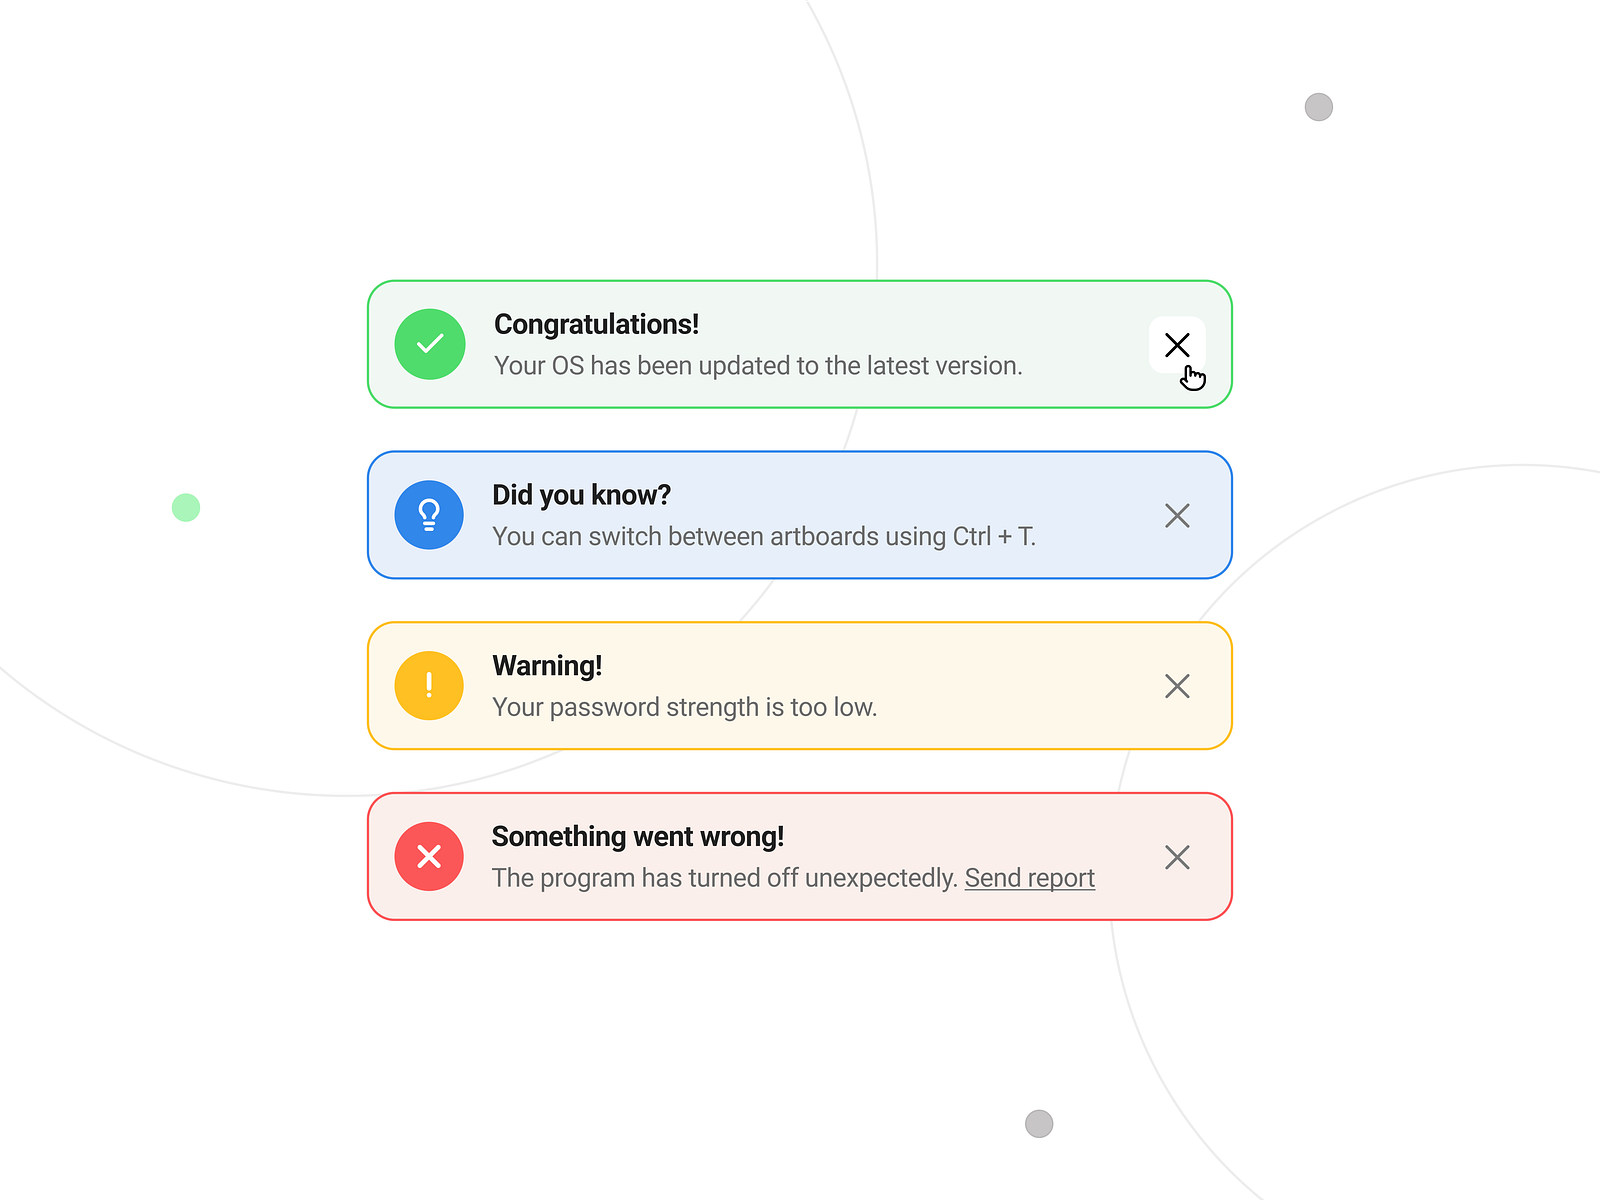1600x1200 pixels.
Task: Click the gray dot at the bottom
Action: [x=1039, y=1123]
